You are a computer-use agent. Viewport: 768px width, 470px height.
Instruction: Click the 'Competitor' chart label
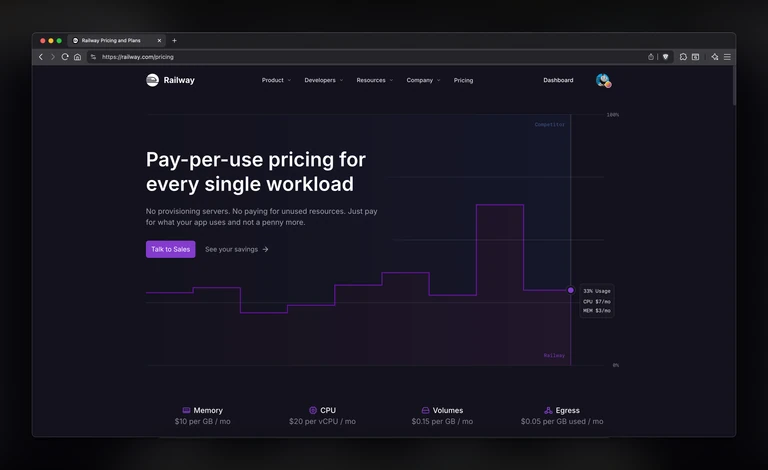coord(550,125)
